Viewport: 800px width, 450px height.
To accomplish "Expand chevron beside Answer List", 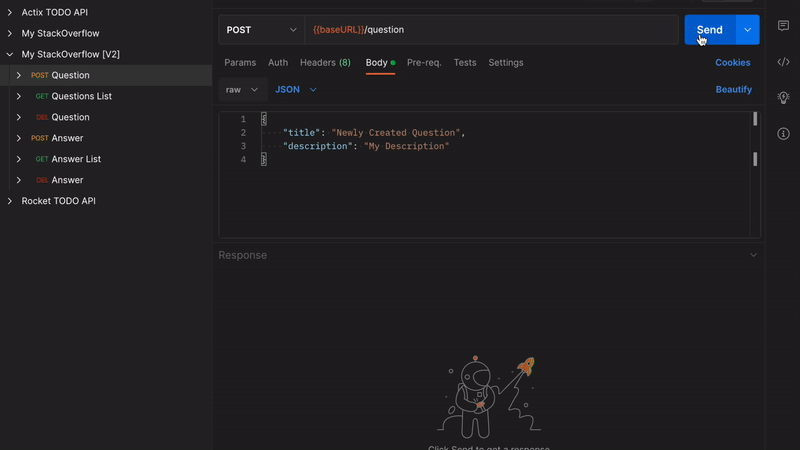I will click(x=19, y=159).
